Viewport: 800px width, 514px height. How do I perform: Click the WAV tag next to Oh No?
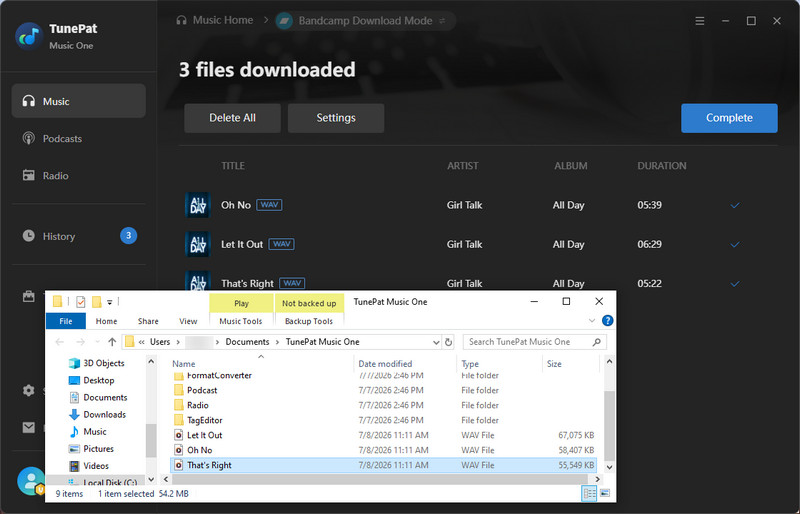pos(269,205)
